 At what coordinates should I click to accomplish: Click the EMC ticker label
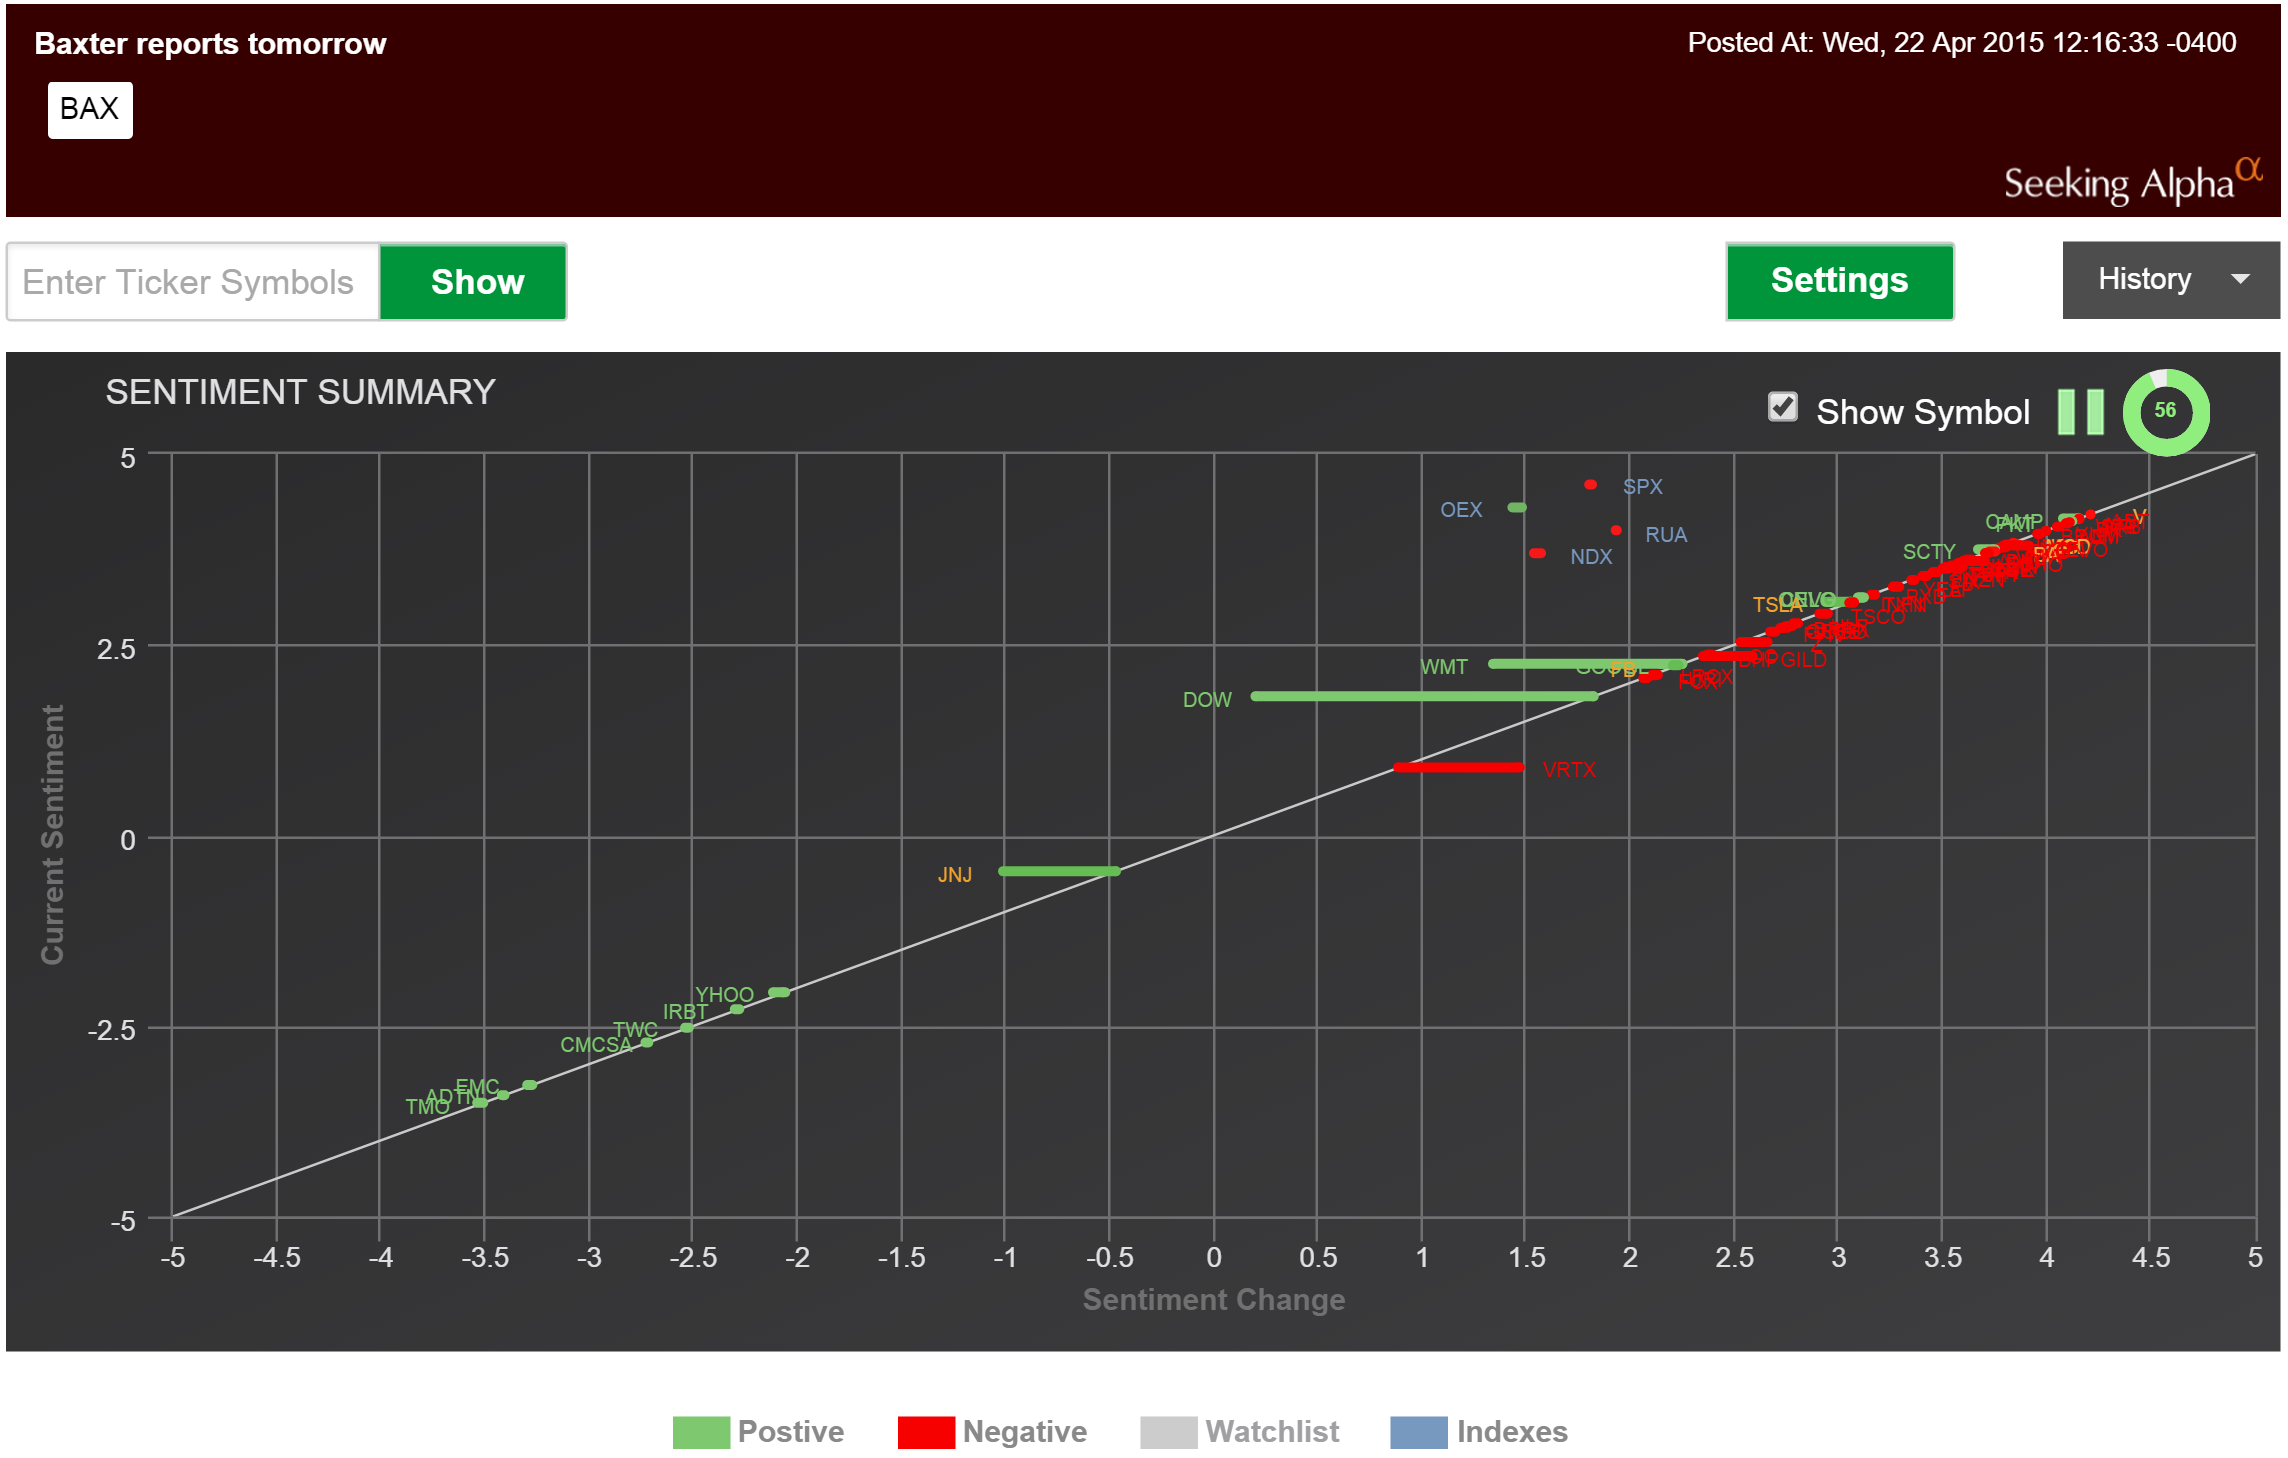coord(477,1086)
